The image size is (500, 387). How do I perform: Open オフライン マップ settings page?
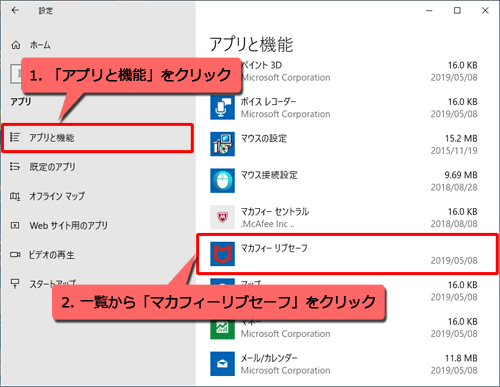tap(57, 196)
